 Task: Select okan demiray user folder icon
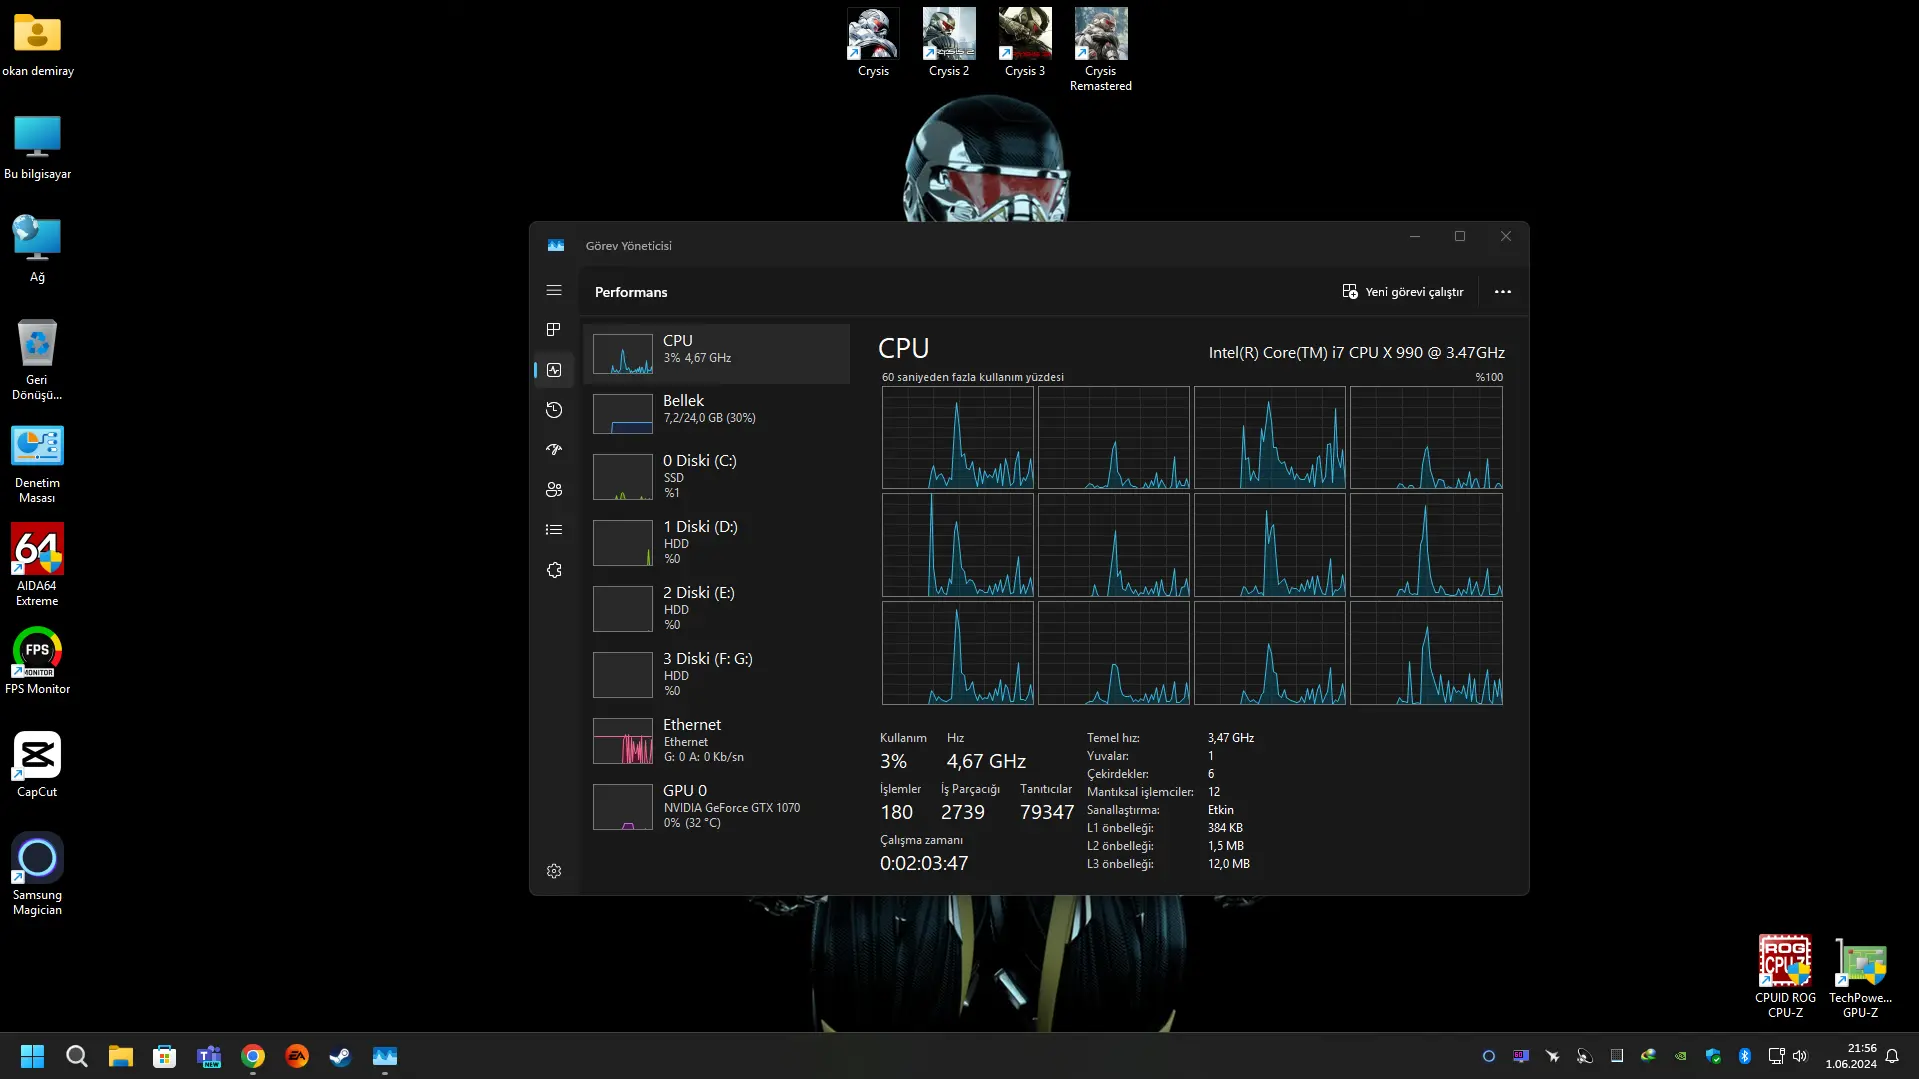[38, 45]
